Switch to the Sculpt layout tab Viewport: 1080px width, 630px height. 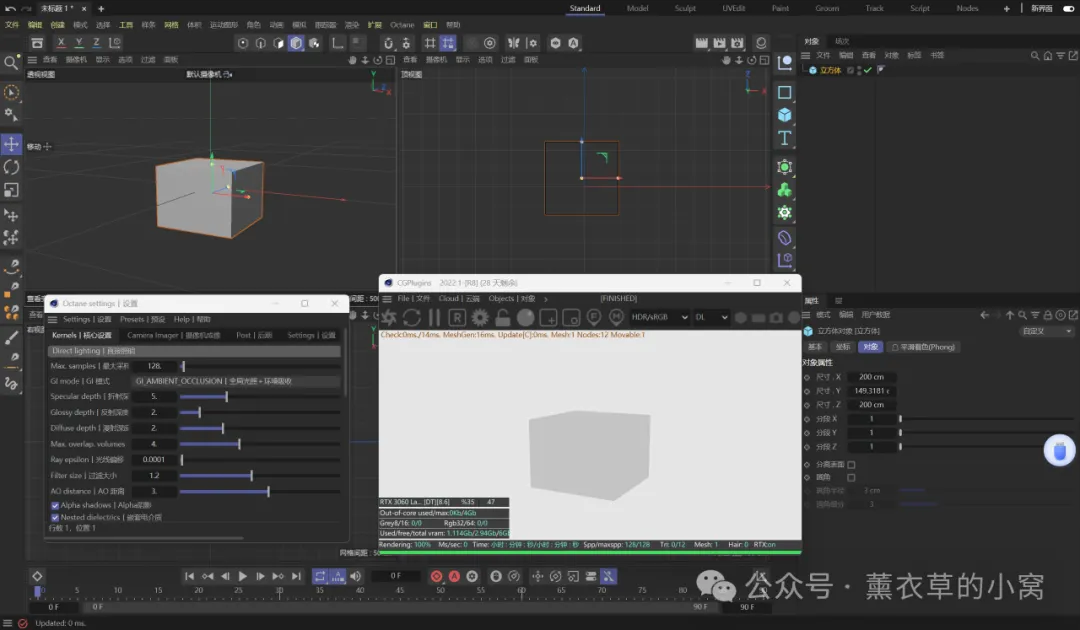(685, 8)
